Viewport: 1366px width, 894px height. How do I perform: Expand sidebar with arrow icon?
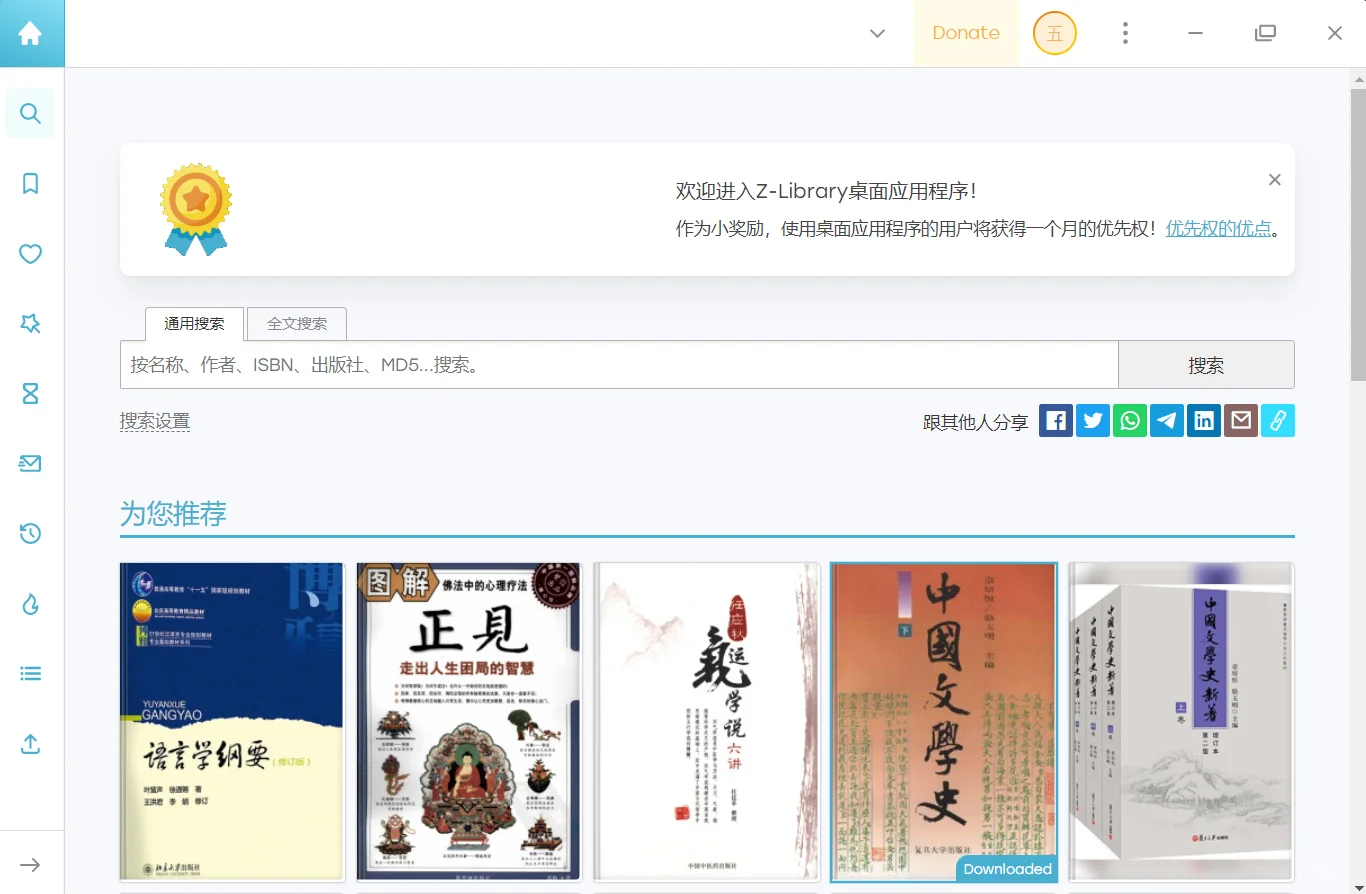pyautogui.click(x=31, y=864)
